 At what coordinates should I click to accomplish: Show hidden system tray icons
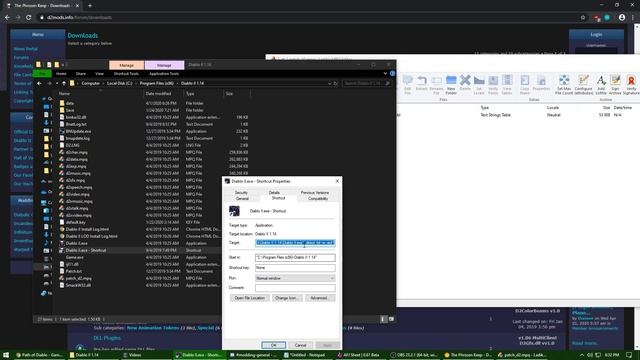[582, 355]
